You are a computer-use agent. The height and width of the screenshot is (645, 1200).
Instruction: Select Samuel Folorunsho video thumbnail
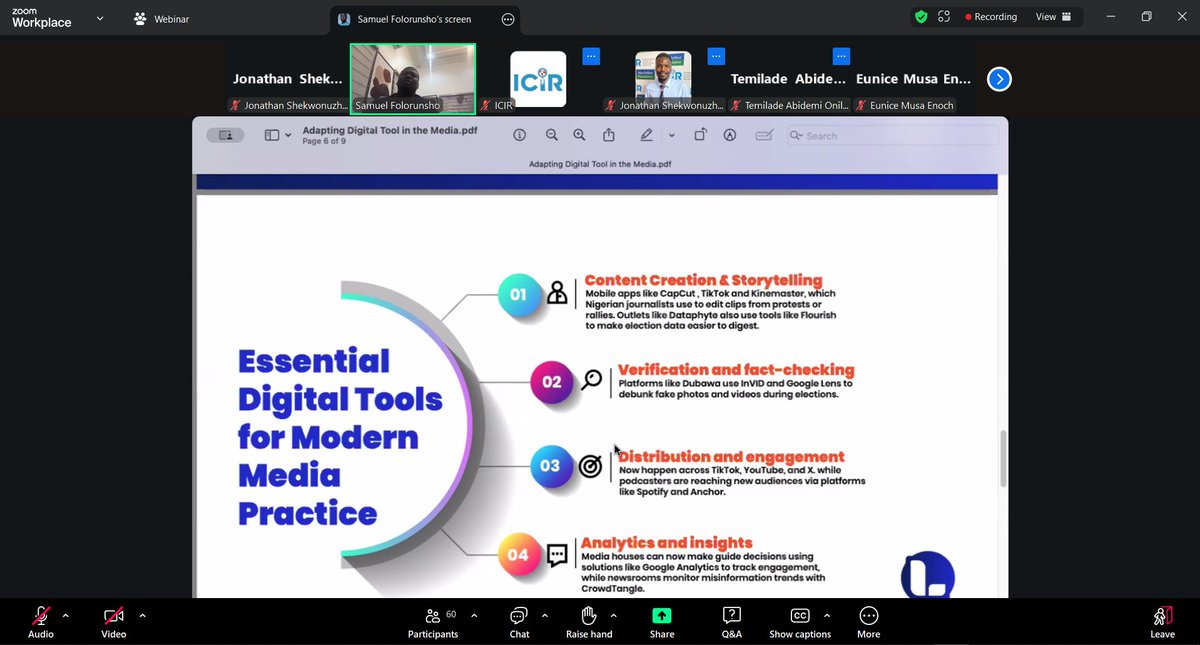[412, 79]
